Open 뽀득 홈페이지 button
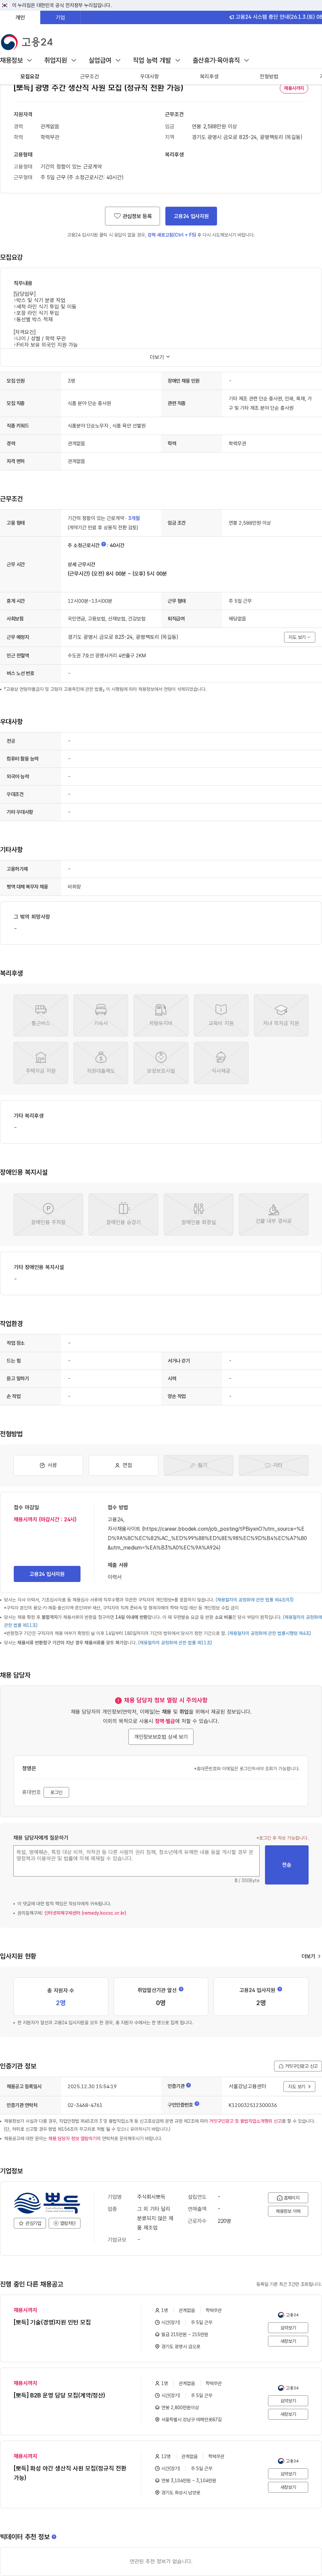Viewport: 322px width, 2576px height. [x=288, y=2198]
